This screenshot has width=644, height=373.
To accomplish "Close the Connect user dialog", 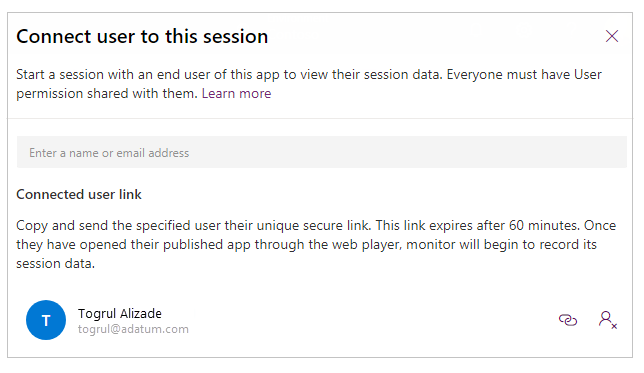I will [x=612, y=36].
